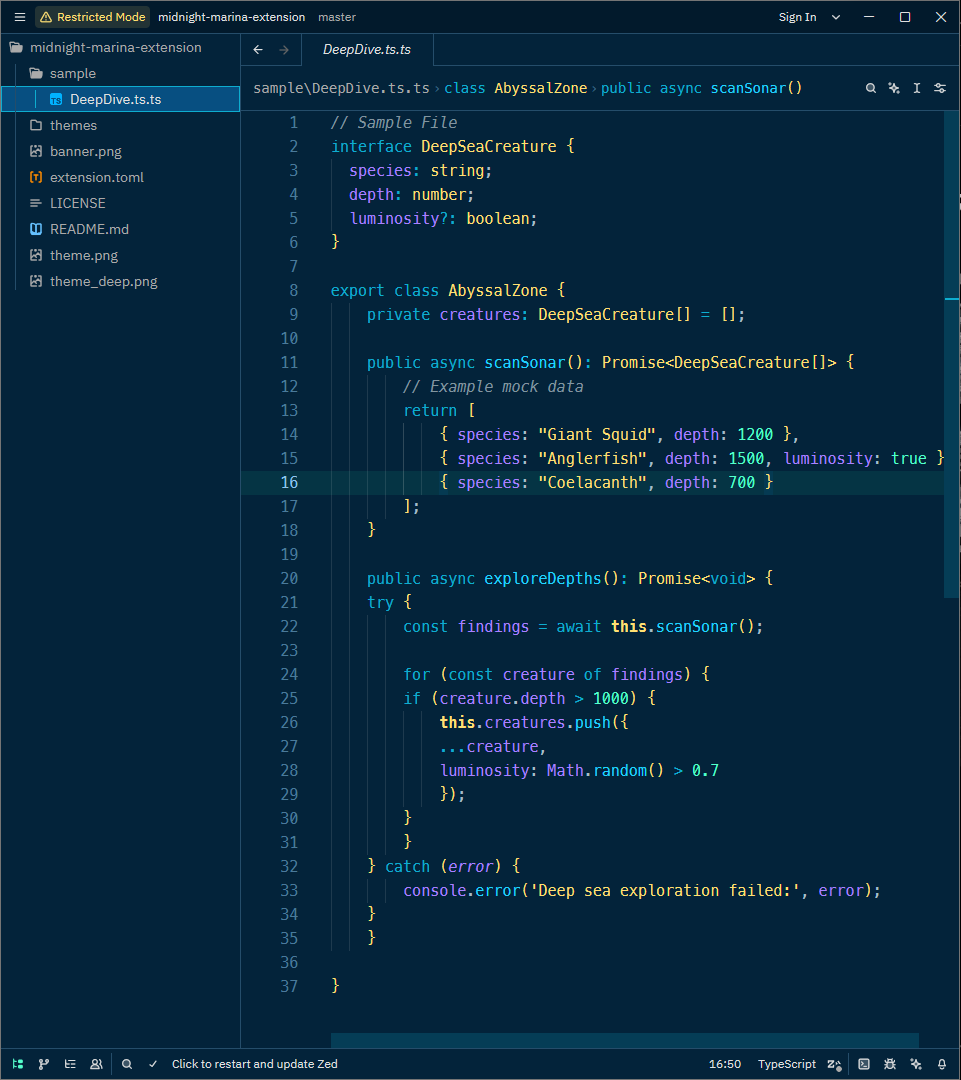Click the exploreDepths() method name

(x=543, y=579)
